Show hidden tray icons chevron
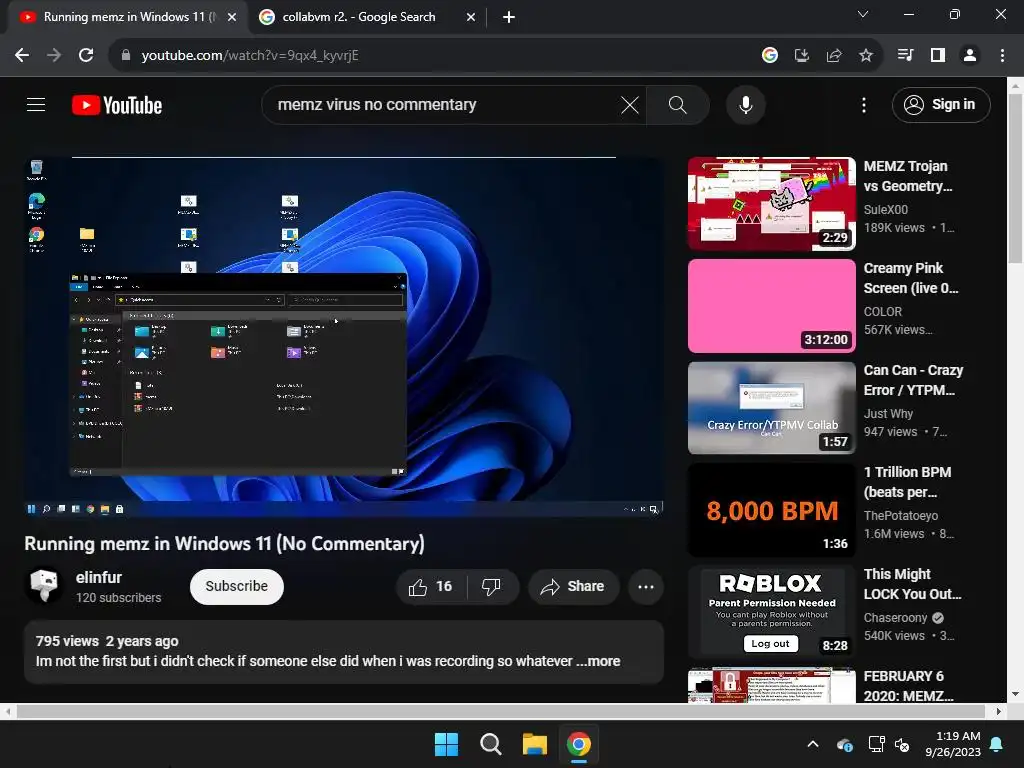Screen dimensions: 1024x768 [813, 744]
